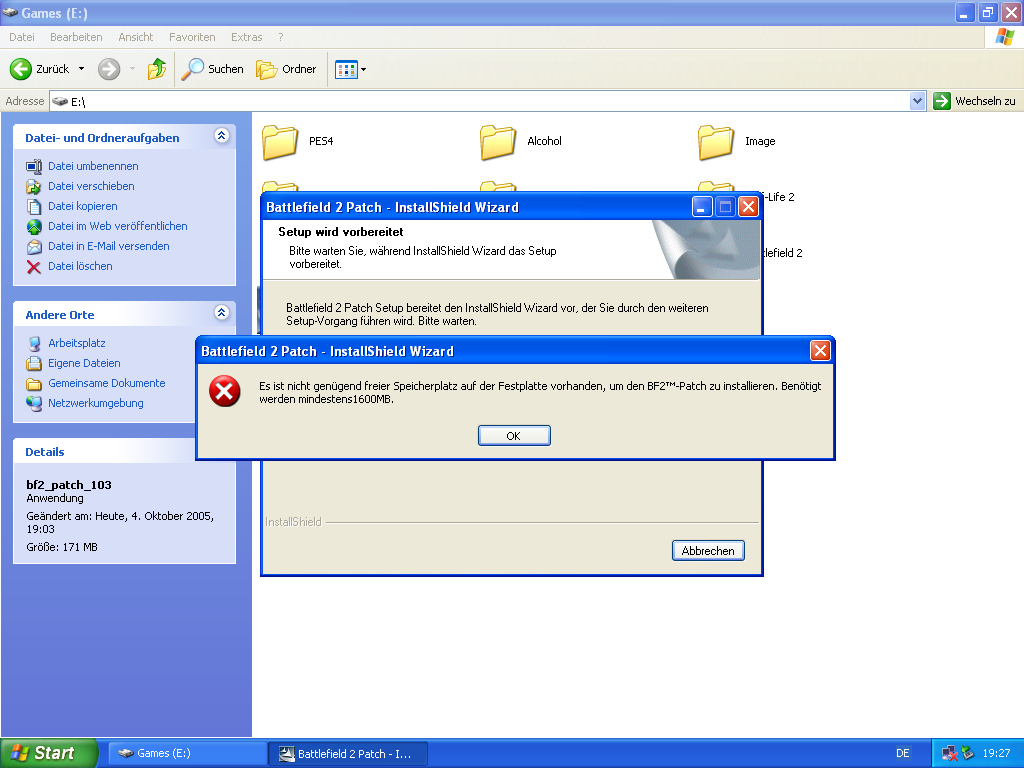Click Abbrechen in the InstallShield Wizard
The height and width of the screenshot is (768, 1024).
pyautogui.click(x=708, y=551)
